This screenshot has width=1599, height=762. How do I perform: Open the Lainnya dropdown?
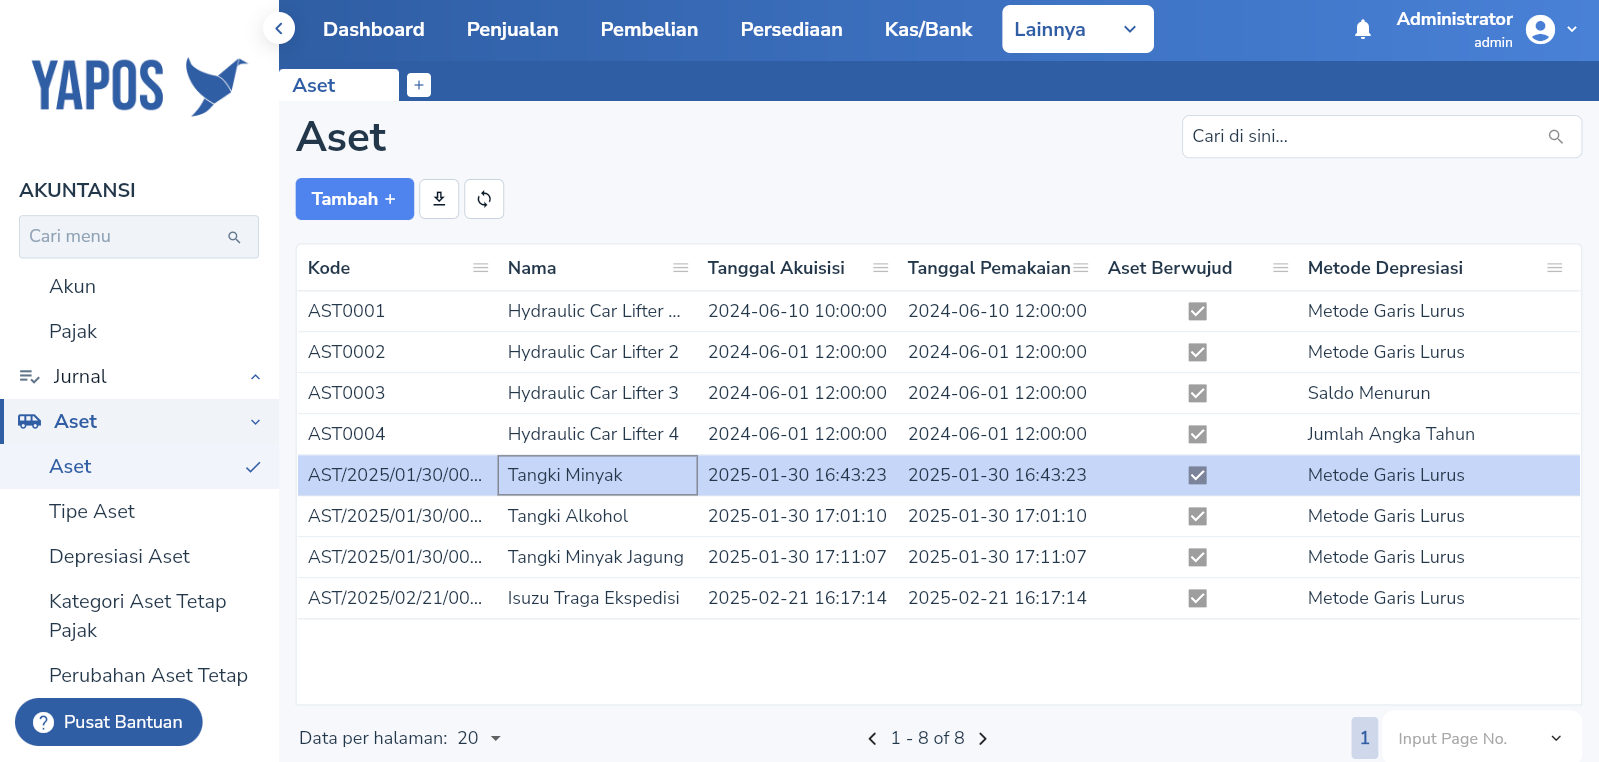(x=1077, y=29)
